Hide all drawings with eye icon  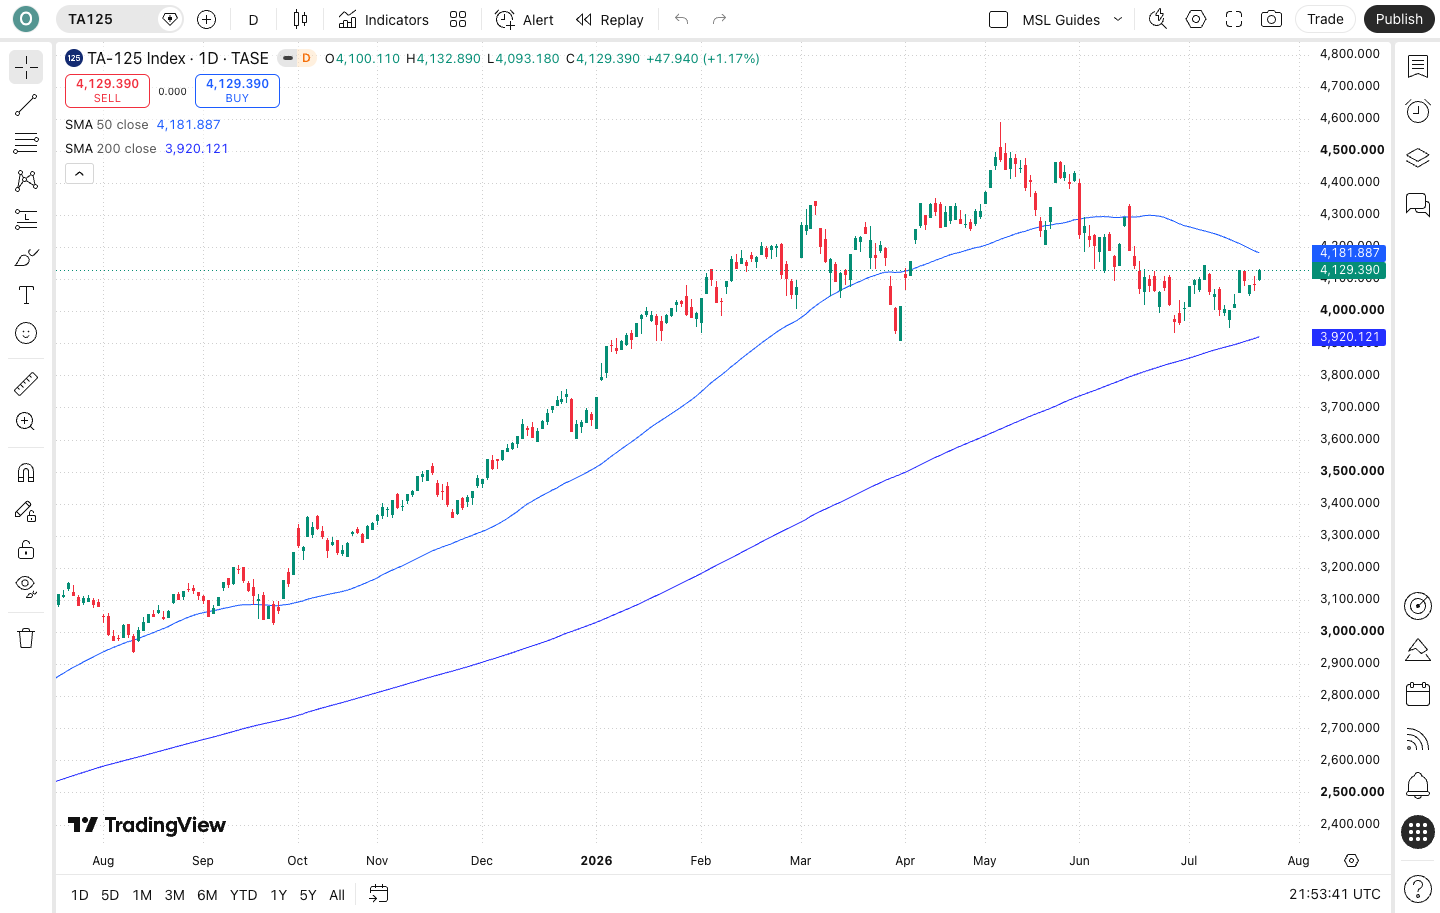[26, 586]
